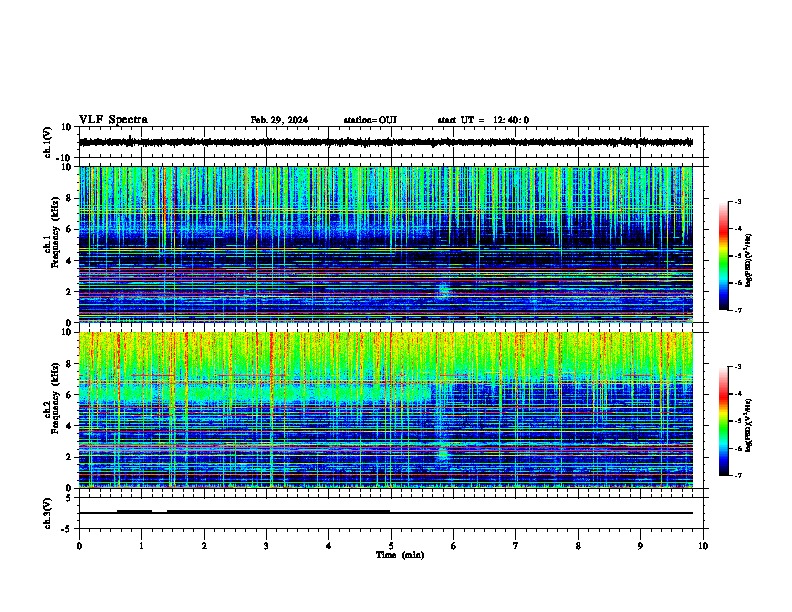
Task: Click time axis tick label "0"
Action: [x=79, y=546]
